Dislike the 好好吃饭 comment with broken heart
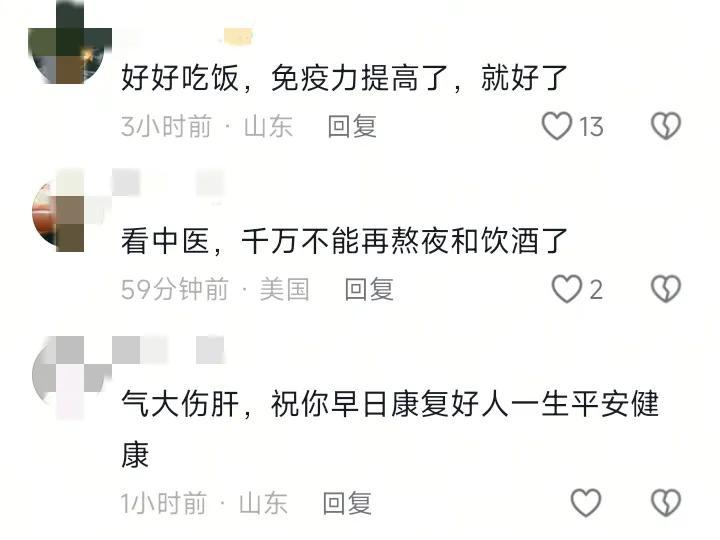 point(666,125)
